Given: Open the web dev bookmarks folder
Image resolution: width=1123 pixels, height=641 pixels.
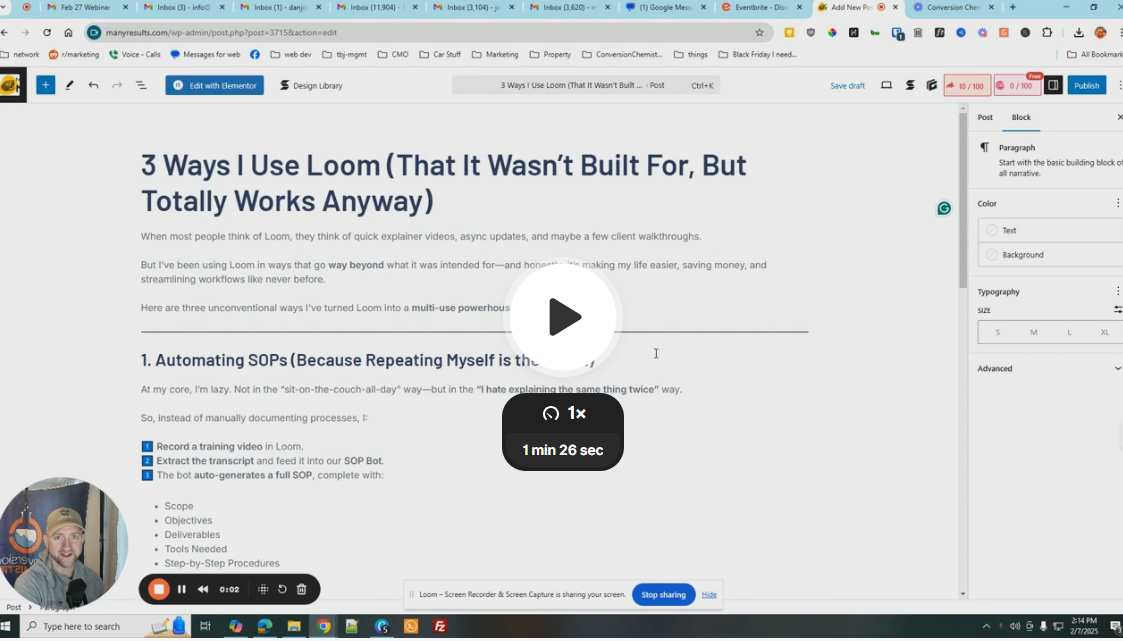Looking at the screenshot, I should click(291, 54).
